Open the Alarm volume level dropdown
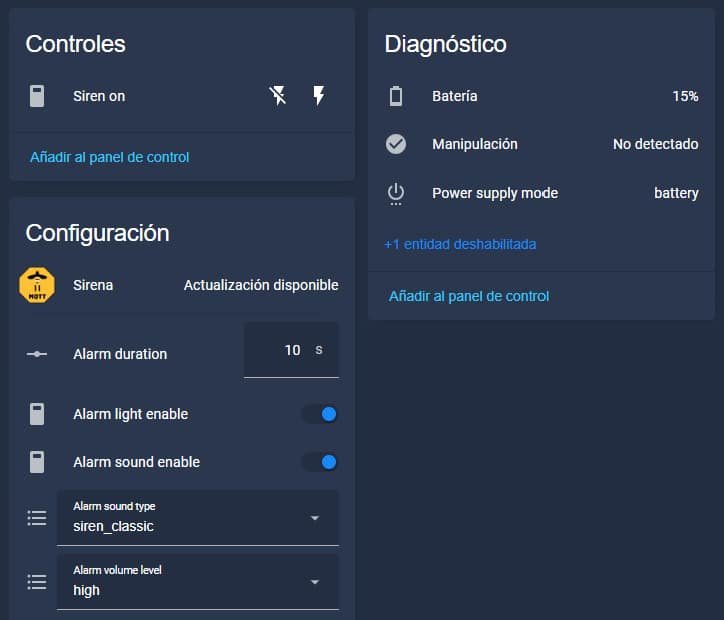Image resolution: width=724 pixels, height=620 pixels. coord(198,582)
